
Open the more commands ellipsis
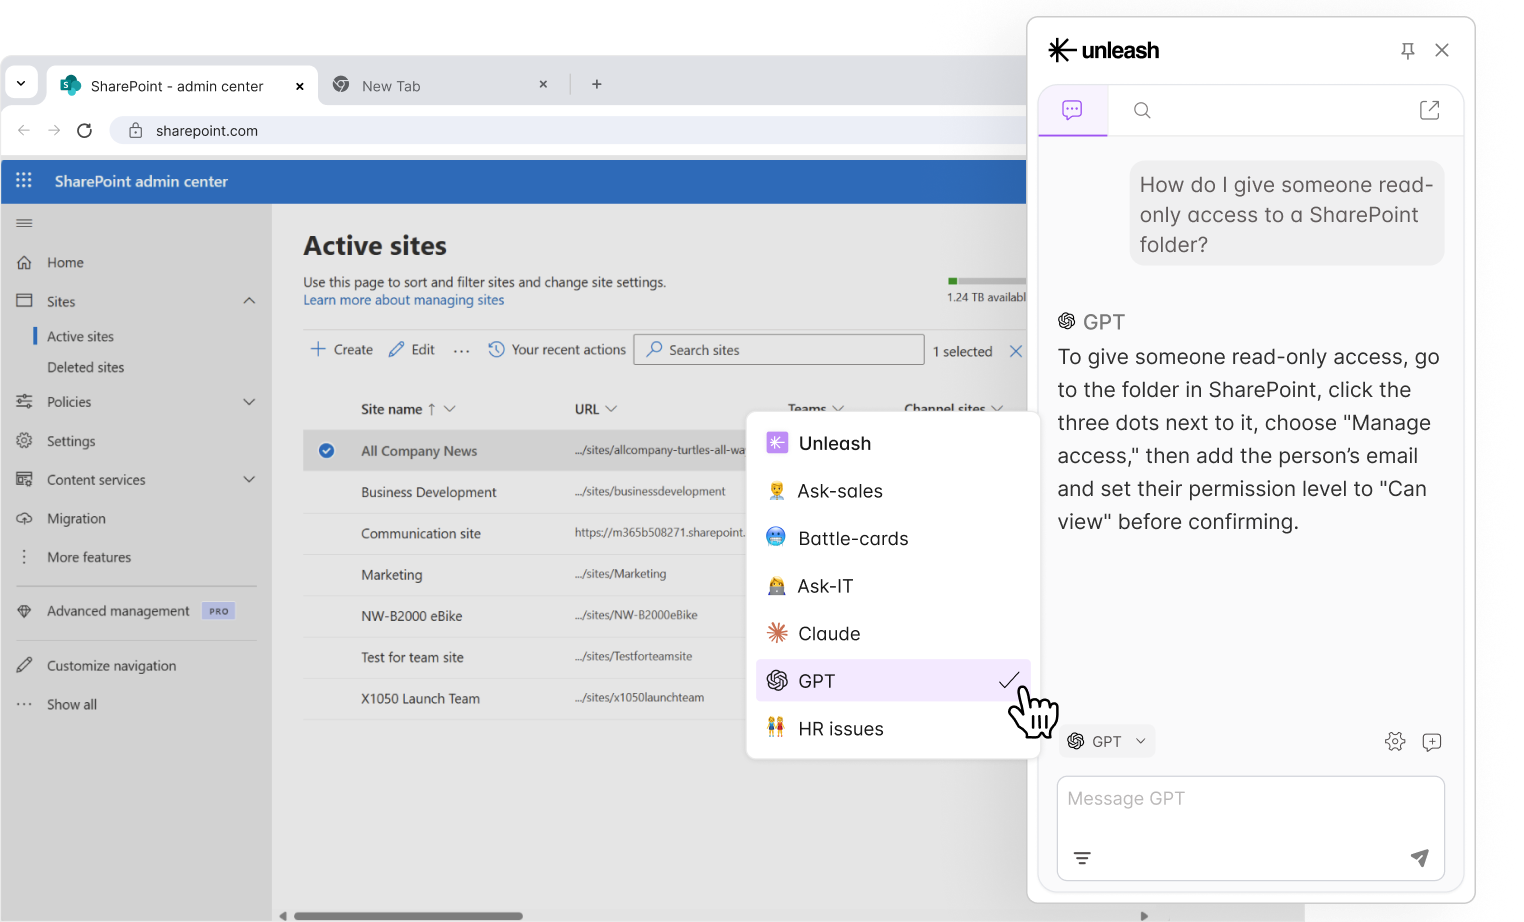(461, 350)
